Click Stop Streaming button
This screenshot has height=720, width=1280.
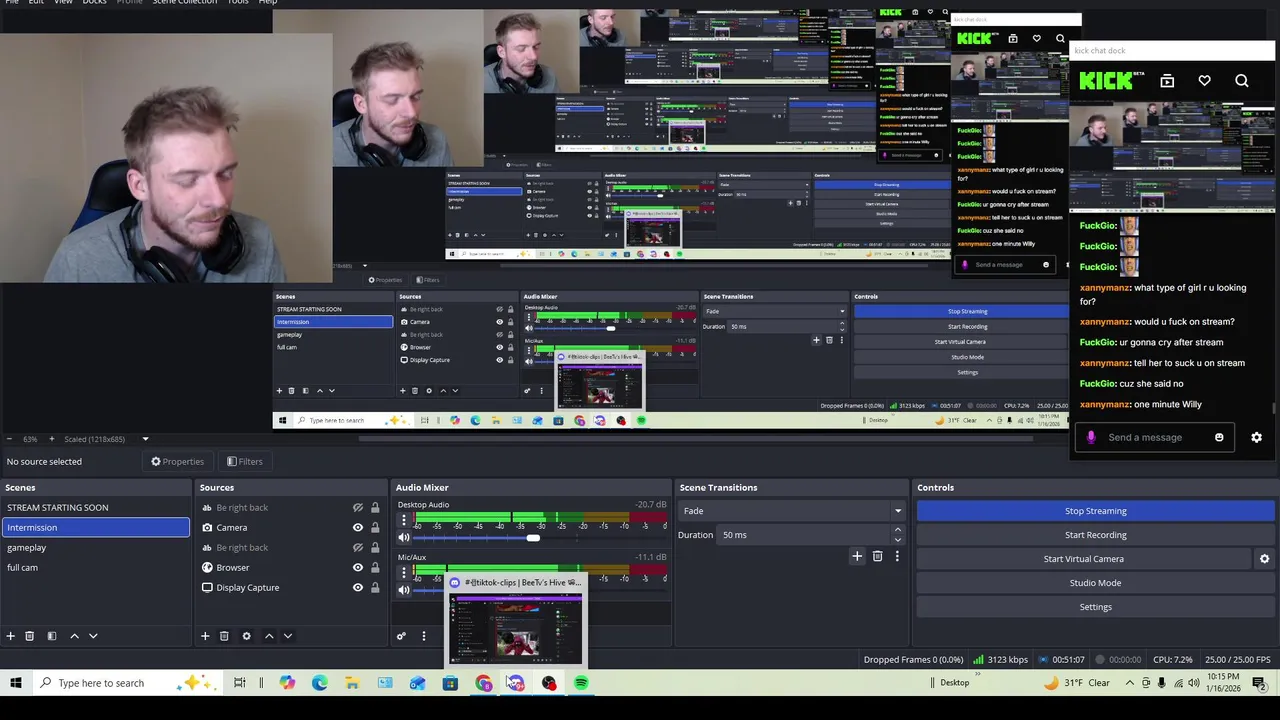pos(1095,511)
